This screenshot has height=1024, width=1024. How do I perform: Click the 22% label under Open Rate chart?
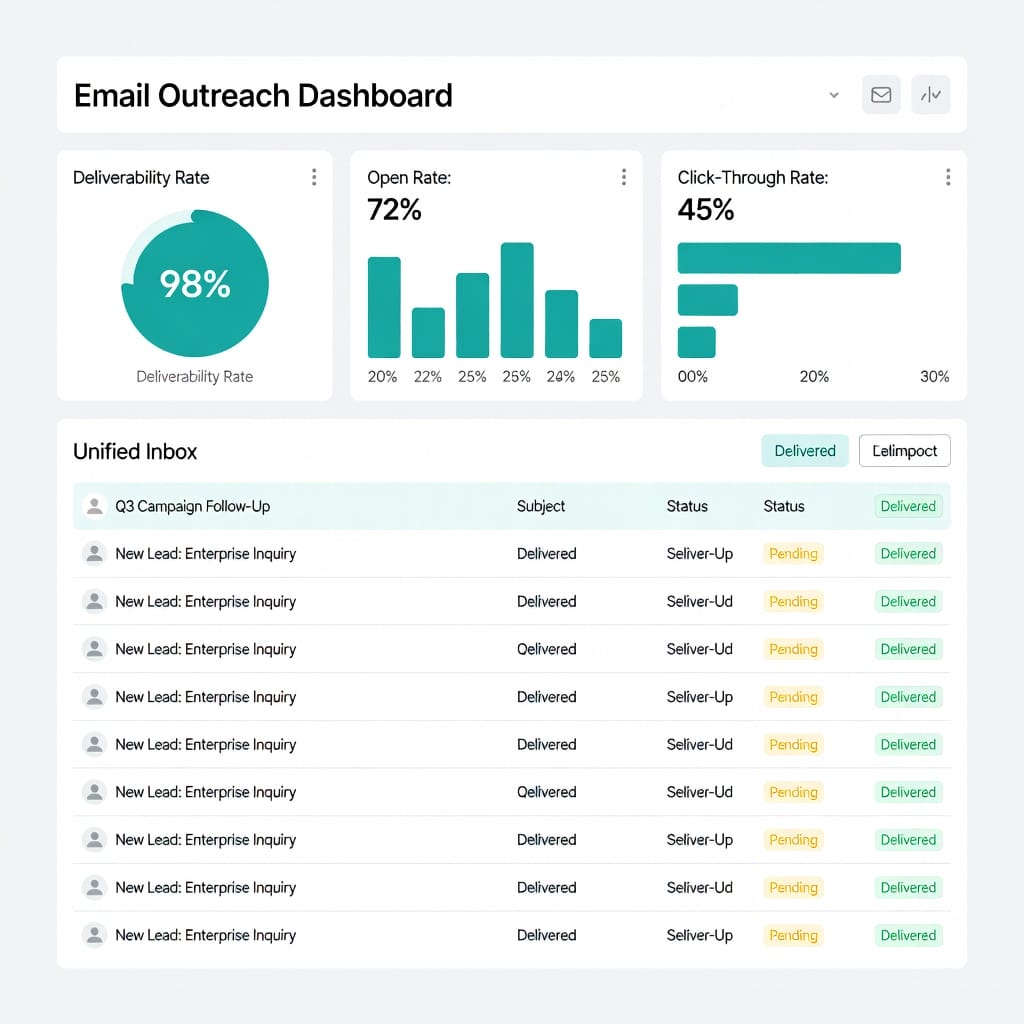tap(428, 377)
